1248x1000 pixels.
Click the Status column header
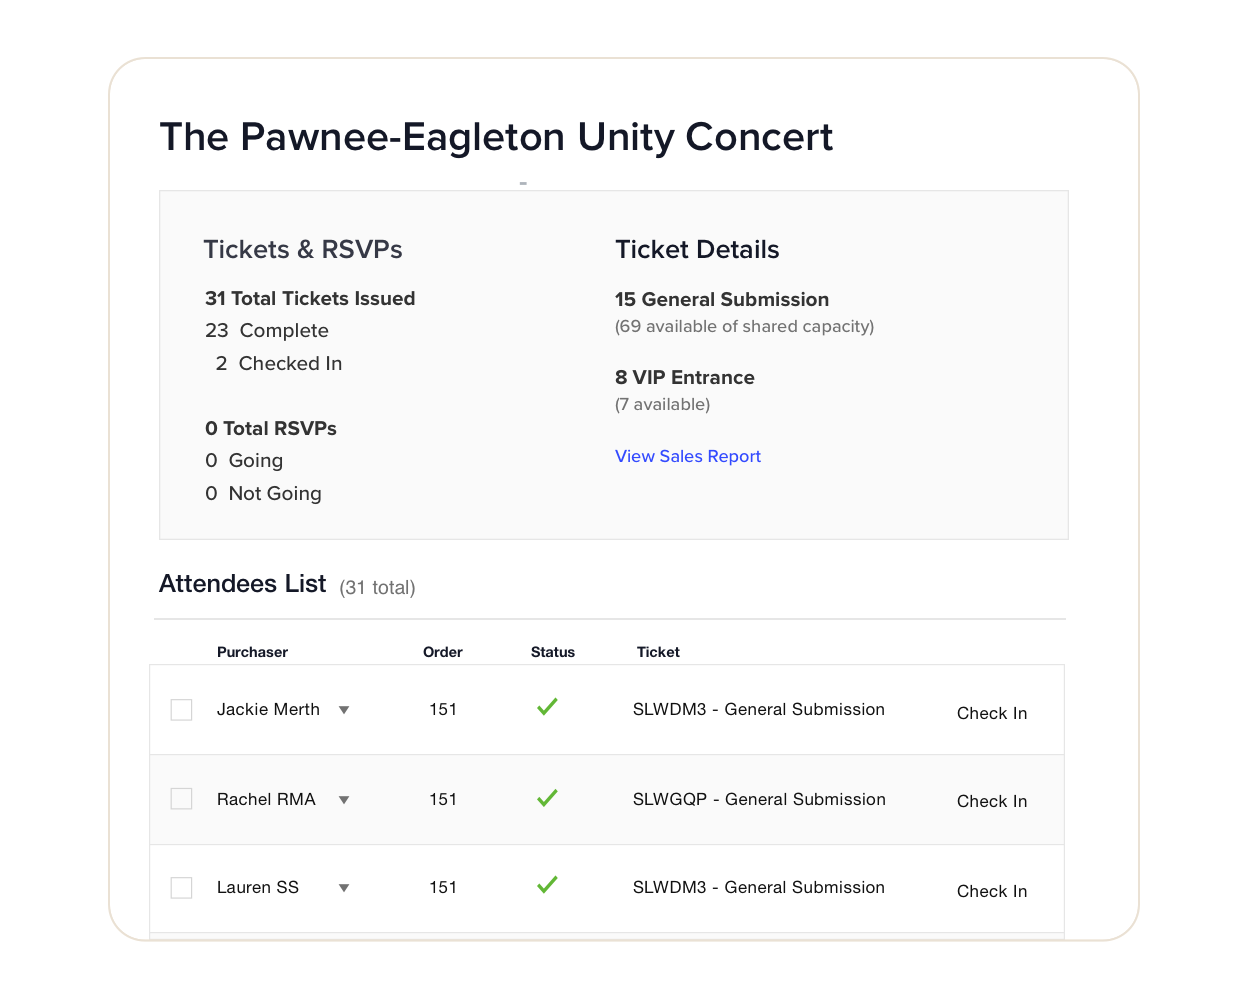click(552, 652)
